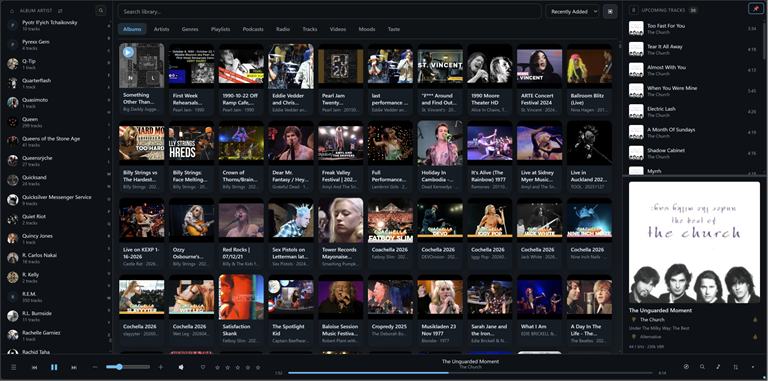Open the ALBUM ARTIST grouping selector
The width and height of the screenshot is (768, 381).
tap(37, 10)
